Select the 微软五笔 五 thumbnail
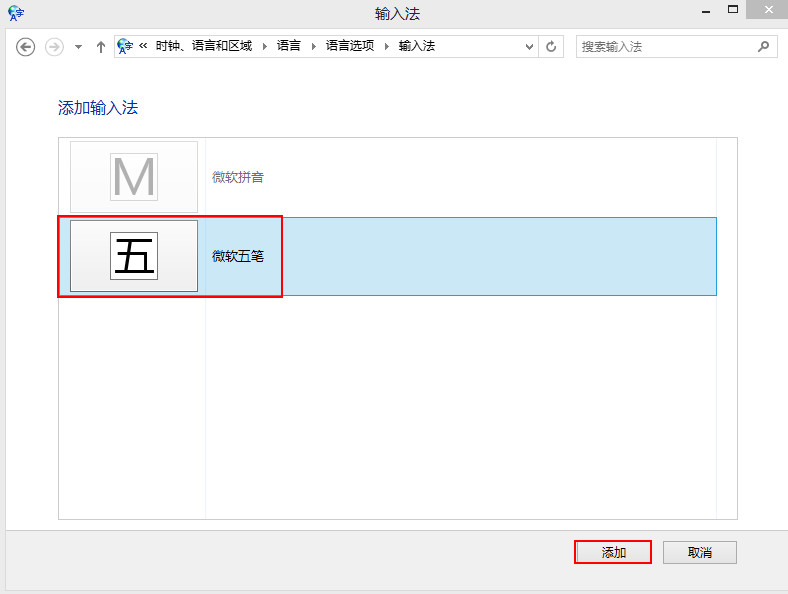Image resolution: width=788 pixels, height=594 pixels. pos(134,256)
